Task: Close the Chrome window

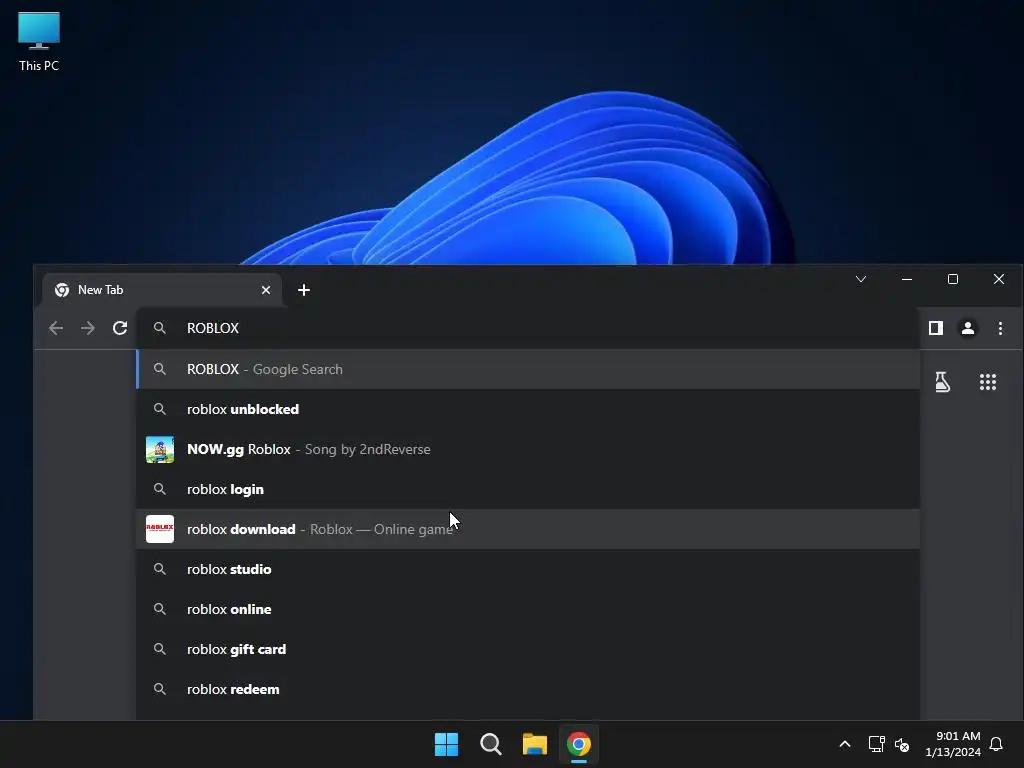Action: point(999,280)
